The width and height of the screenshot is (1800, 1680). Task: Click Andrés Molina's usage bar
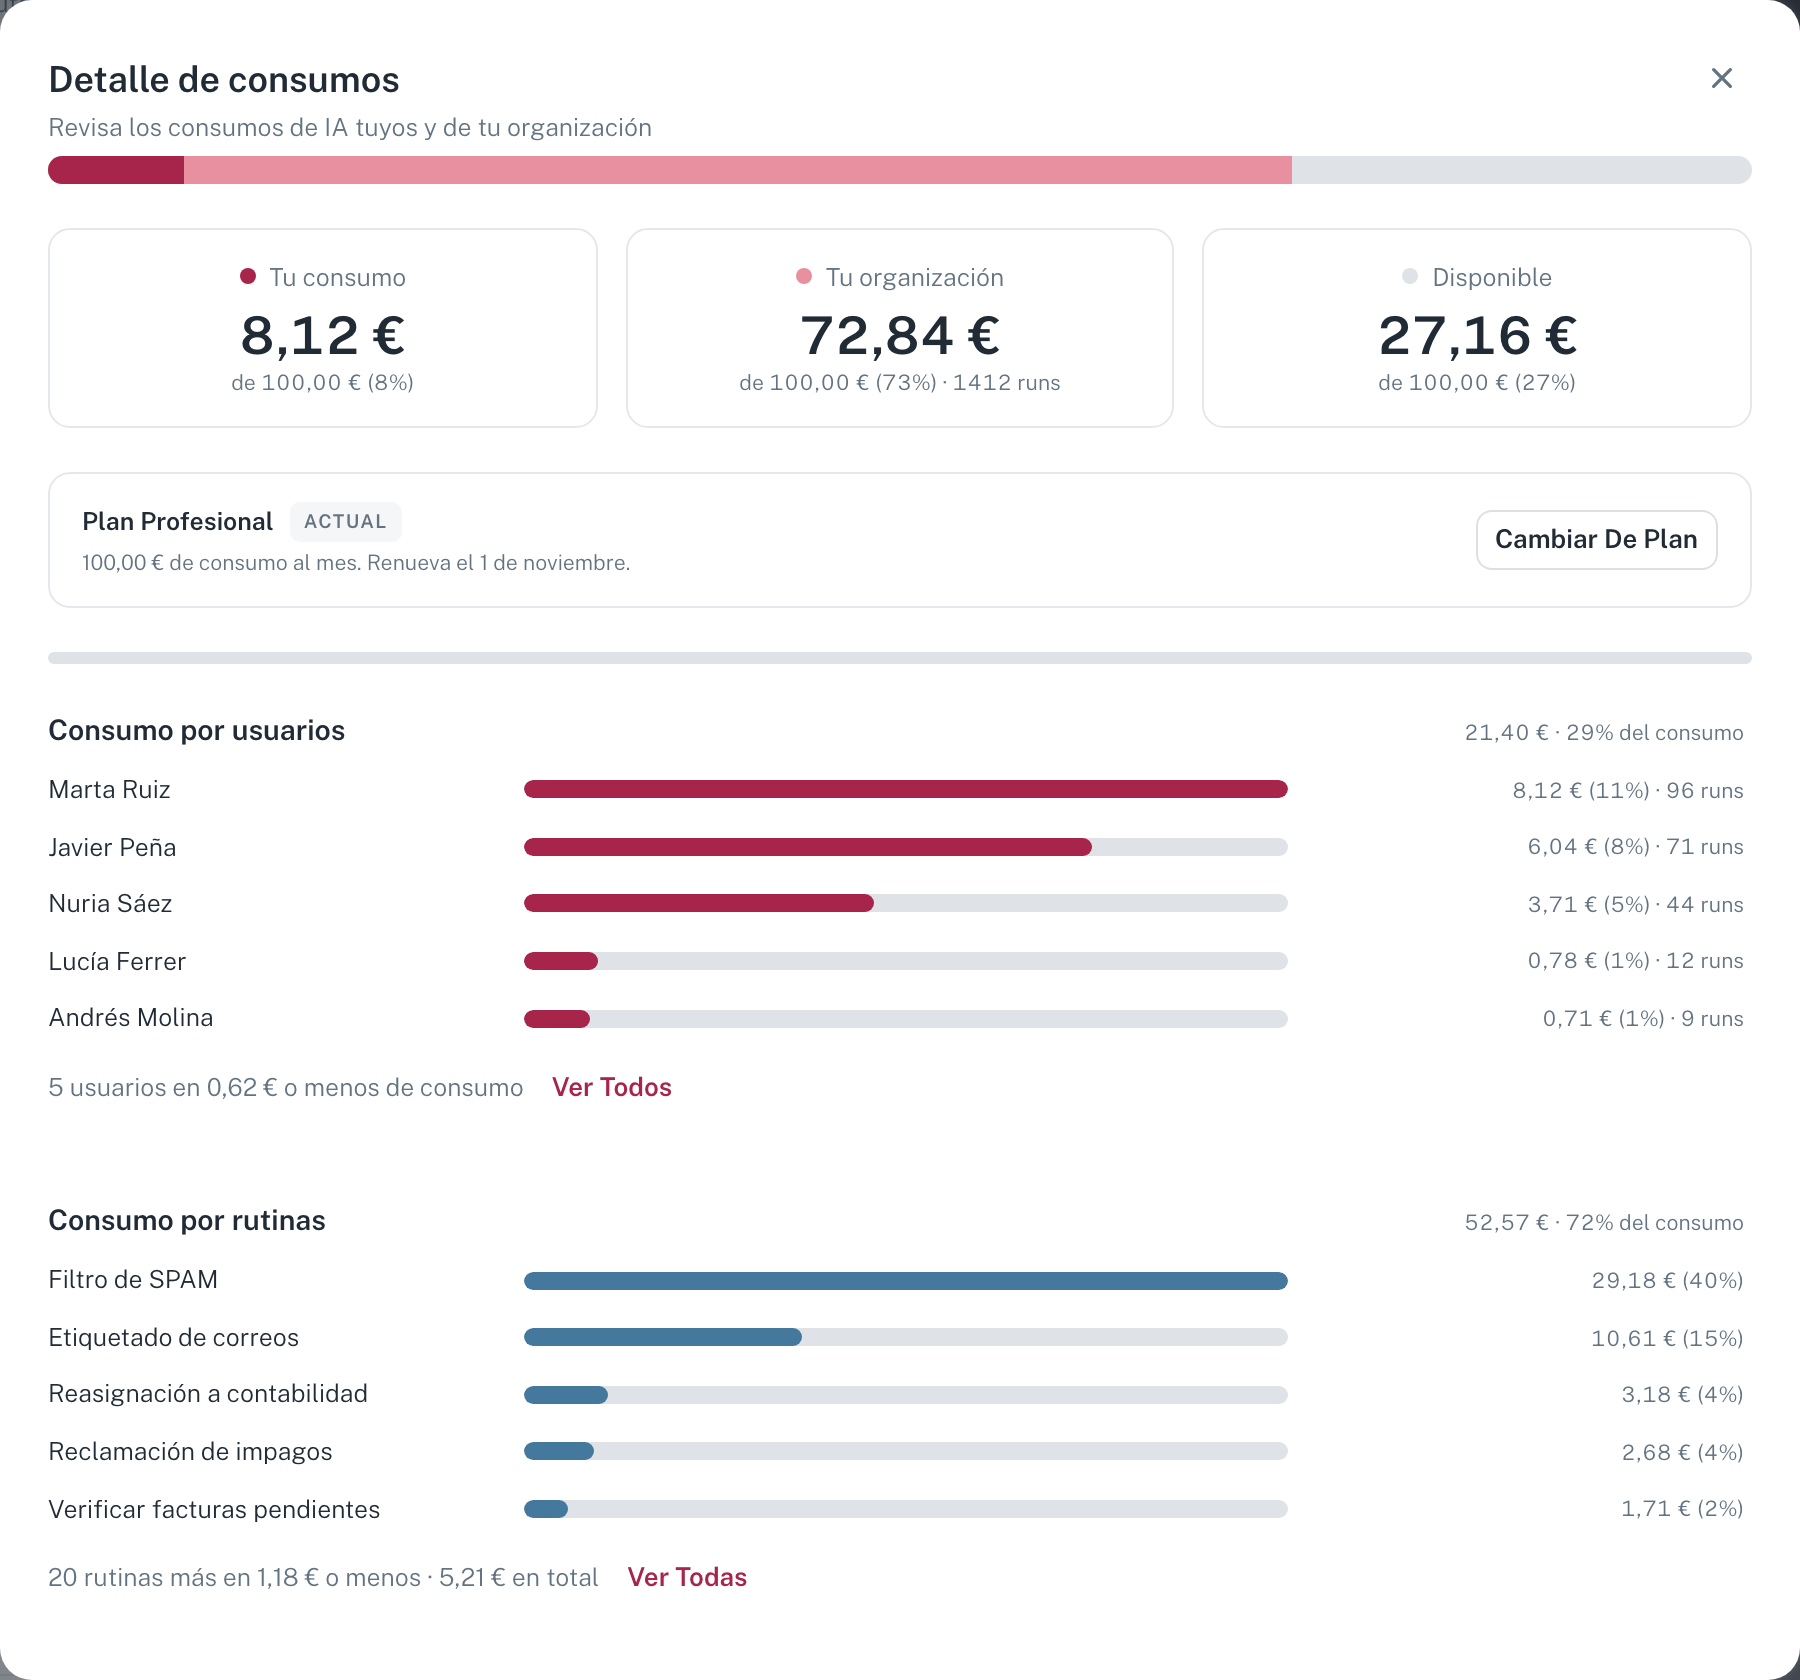pyautogui.click(x=906, y=1019)
